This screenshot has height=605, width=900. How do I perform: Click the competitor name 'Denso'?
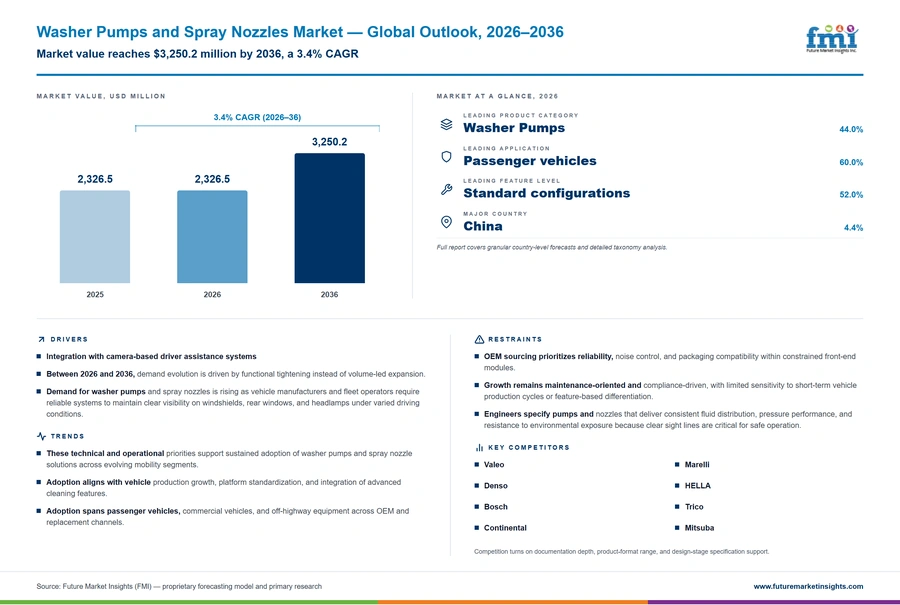(x=495, y=486)
